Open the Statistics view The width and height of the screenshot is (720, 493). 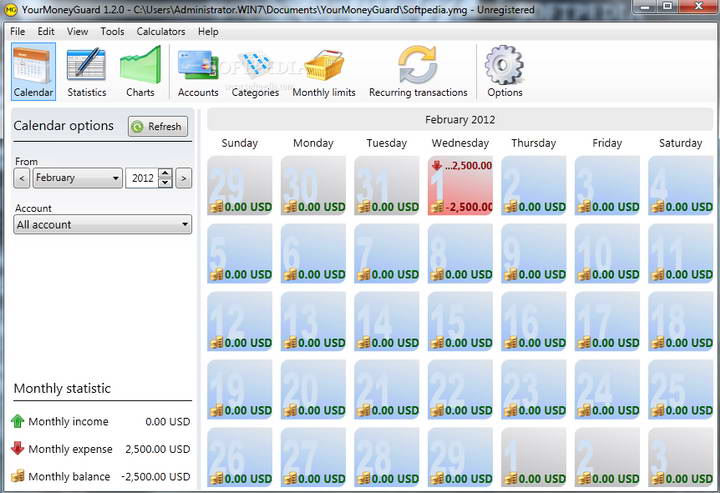coord(86,72)
